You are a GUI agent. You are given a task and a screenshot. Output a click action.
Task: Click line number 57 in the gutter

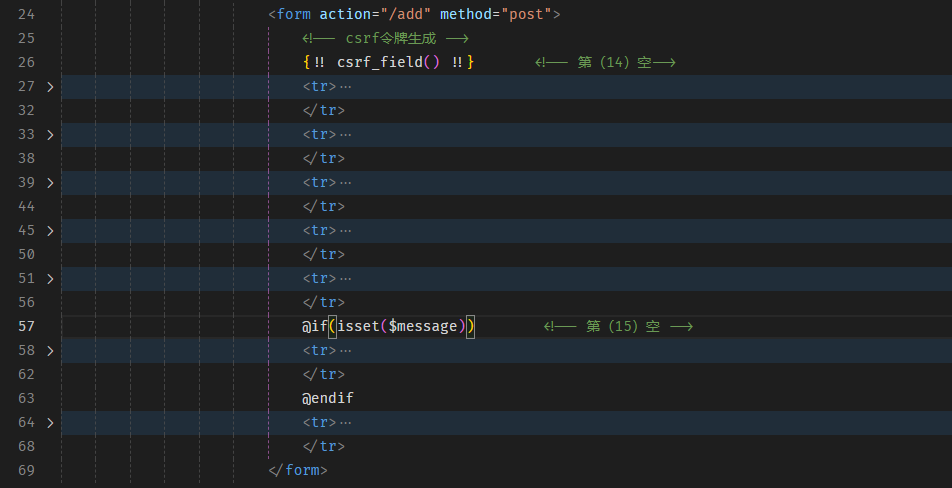click(26, 327)
